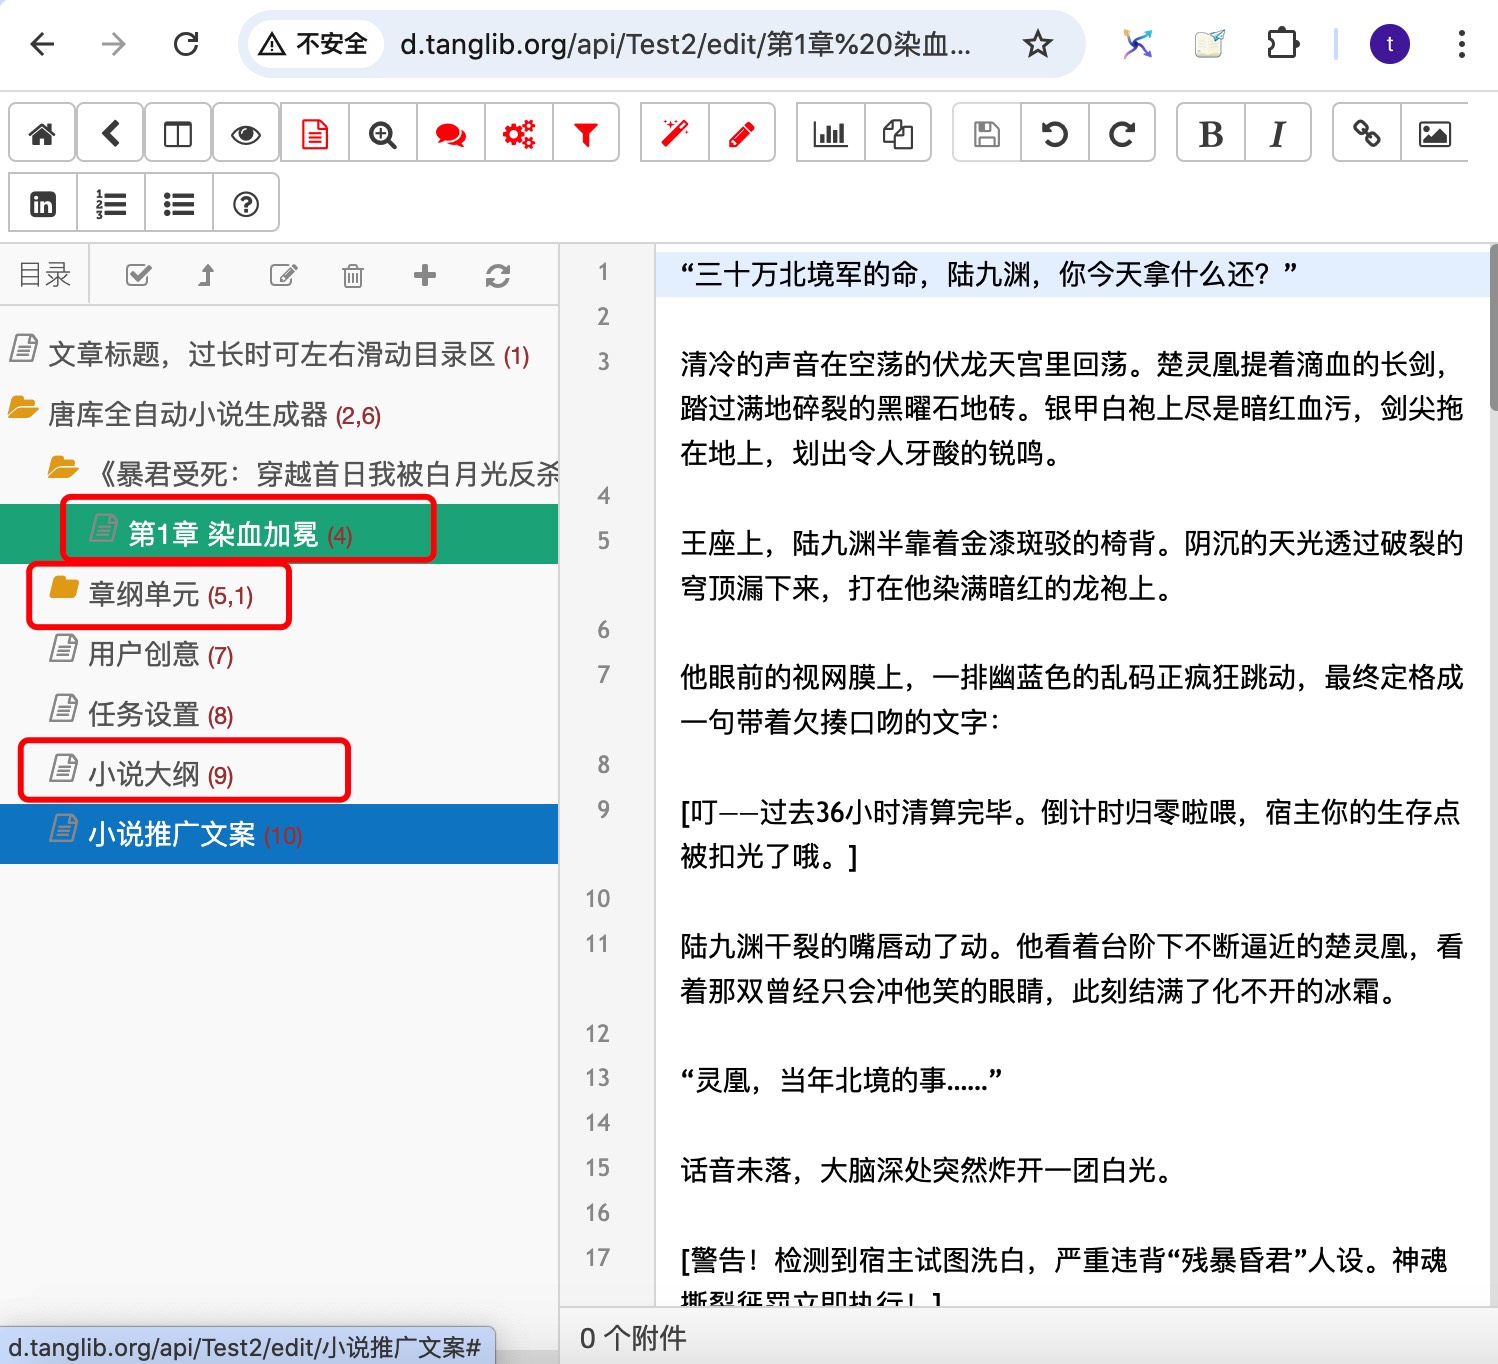The image size is (1498, 1364).
Task: Click the save floppy disk icon
Action: (x=987, y=133)
